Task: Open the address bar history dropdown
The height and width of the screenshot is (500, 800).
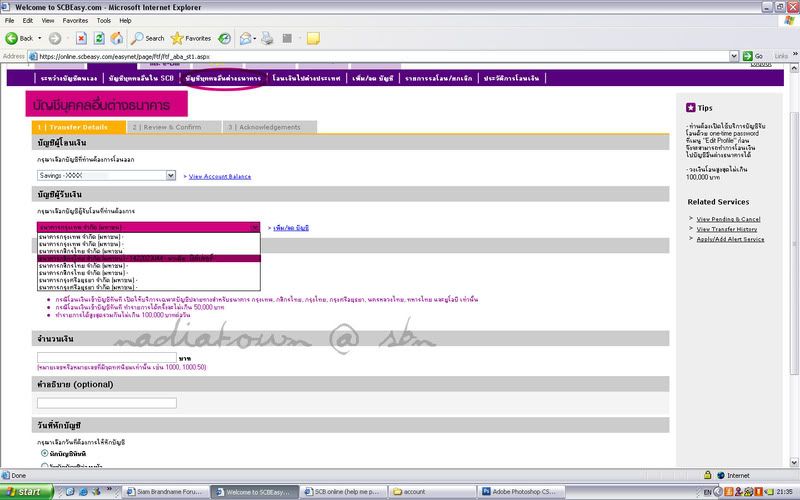Action: (x=734, y=56)
